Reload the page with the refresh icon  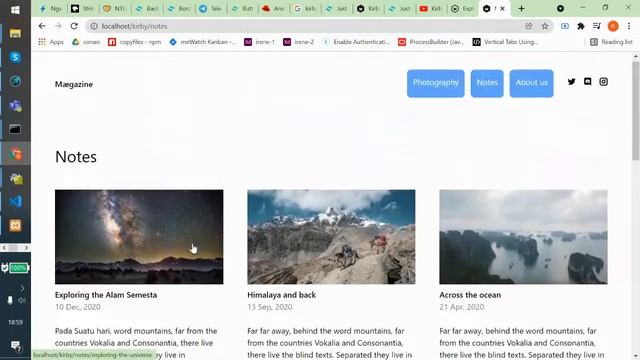74,26
